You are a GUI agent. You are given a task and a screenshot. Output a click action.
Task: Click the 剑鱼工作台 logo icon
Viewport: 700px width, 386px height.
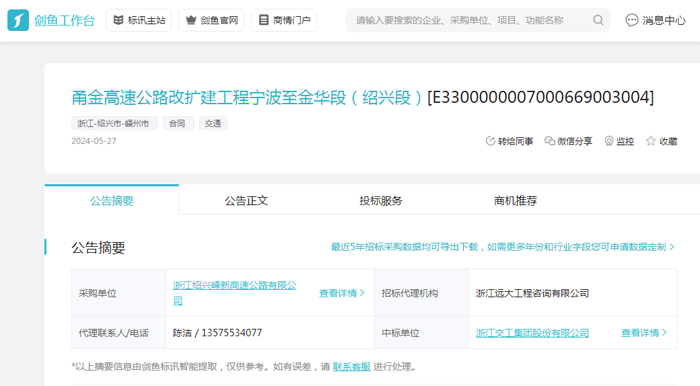pos(18,20)
